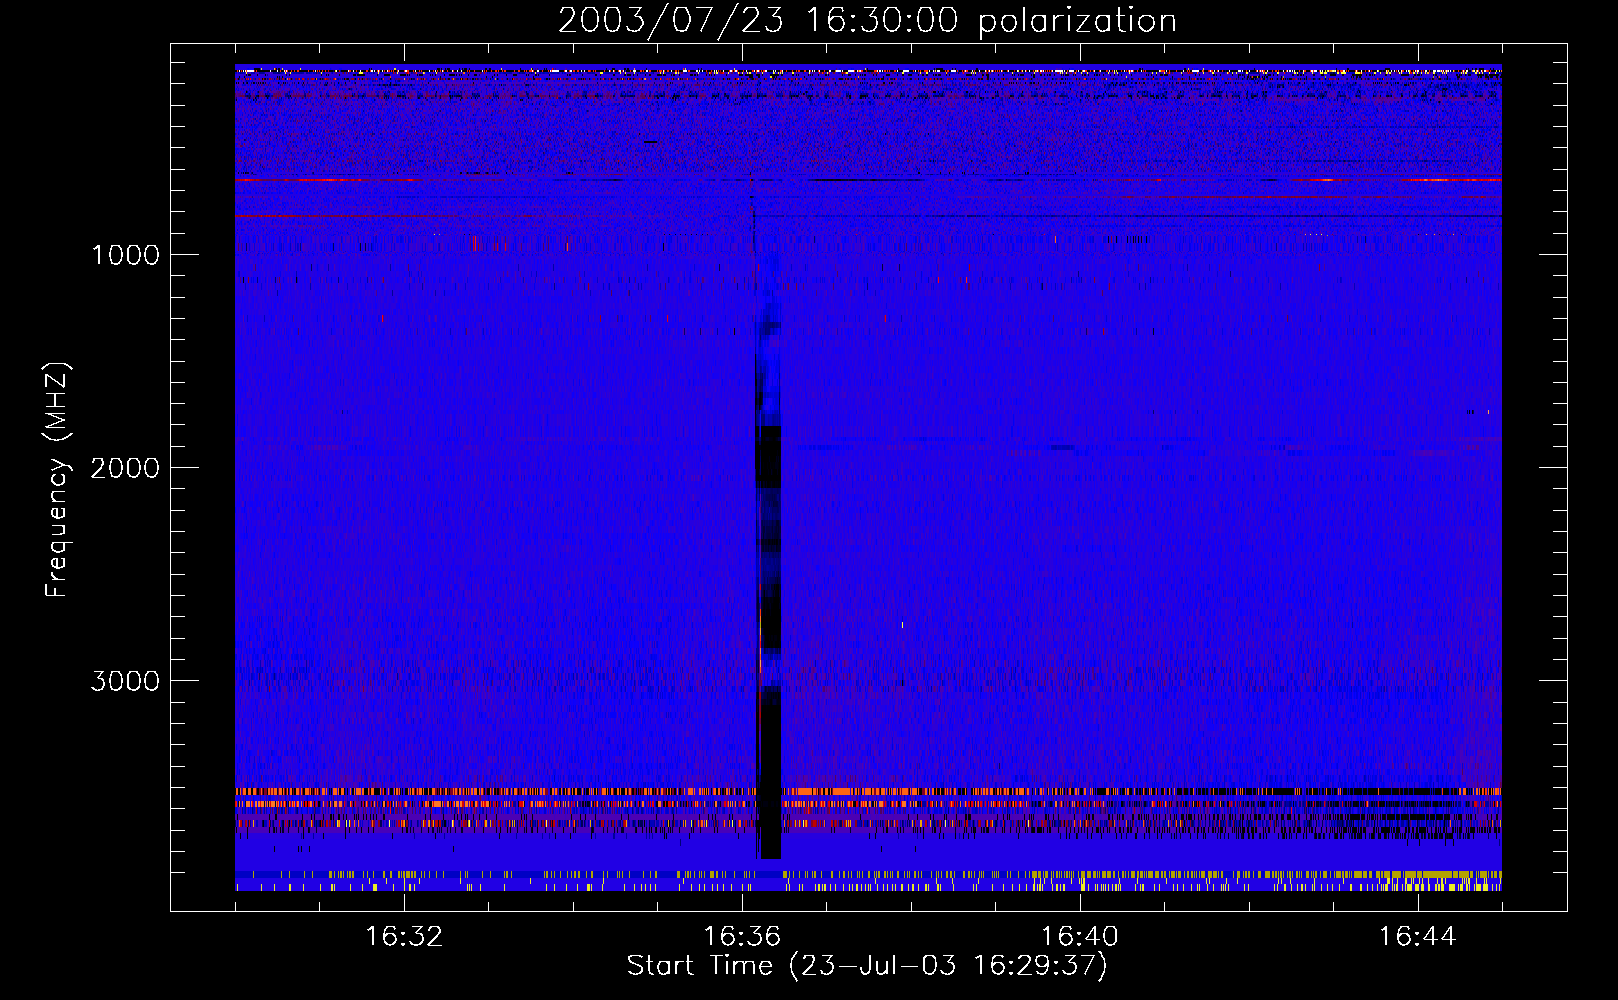Click the 16:44 time axis label

pyautogui.click(x=1418, y=936)
